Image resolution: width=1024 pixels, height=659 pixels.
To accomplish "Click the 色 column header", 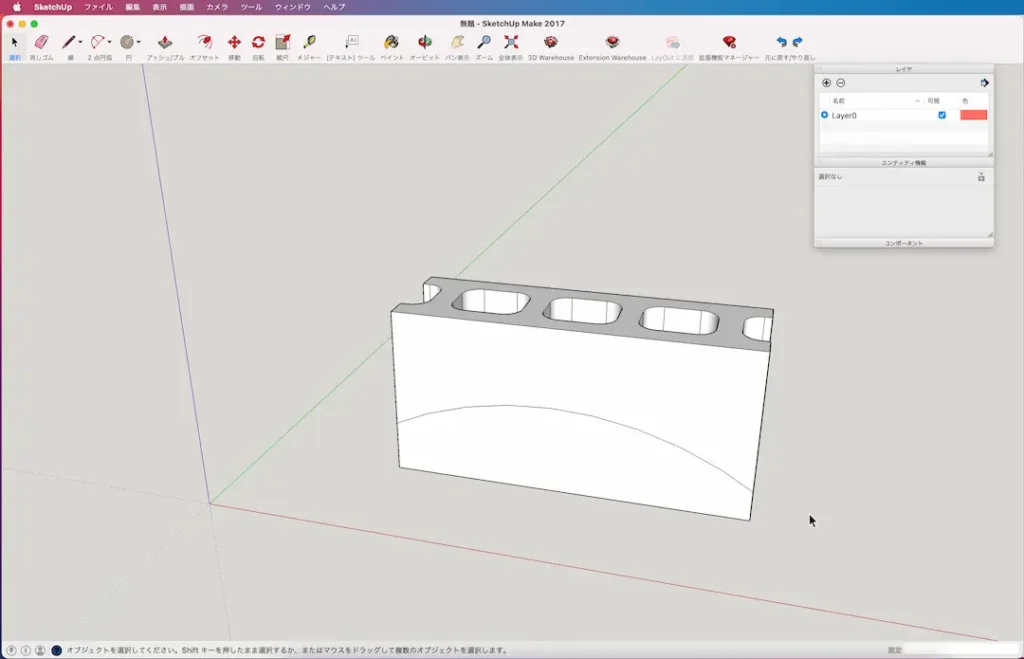I will point(965,101).
